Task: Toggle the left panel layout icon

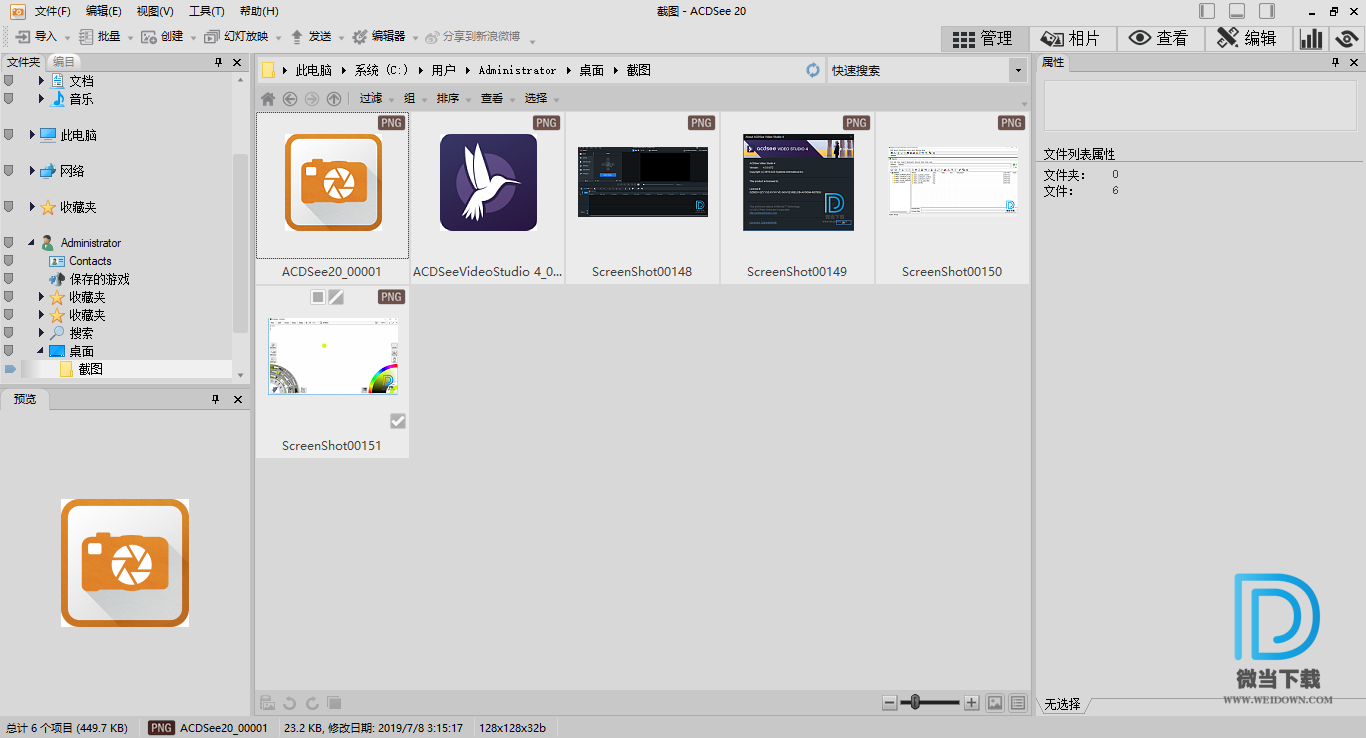Action: (x=1207, y=11)
